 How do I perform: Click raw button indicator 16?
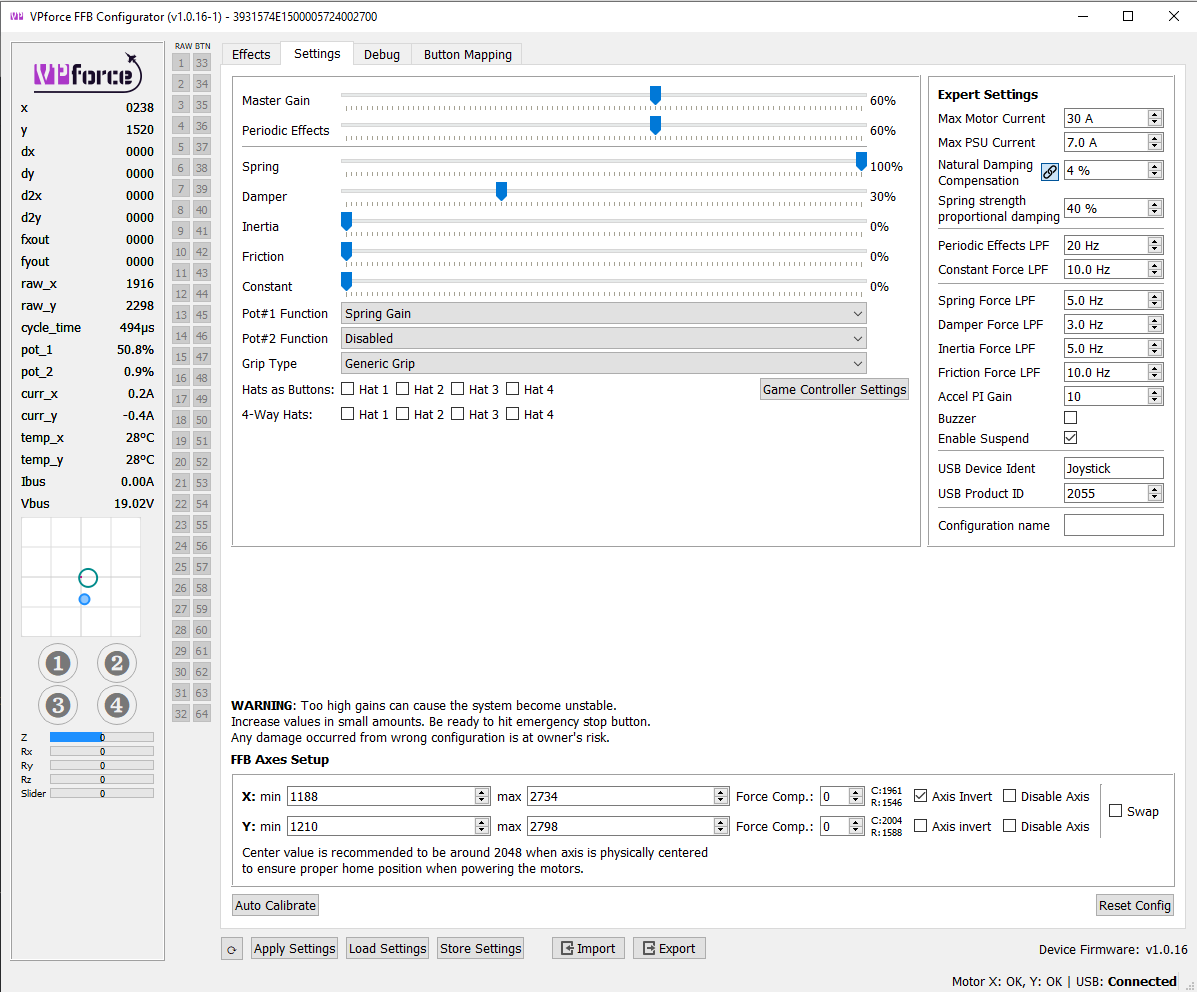[x=181, y=377]
